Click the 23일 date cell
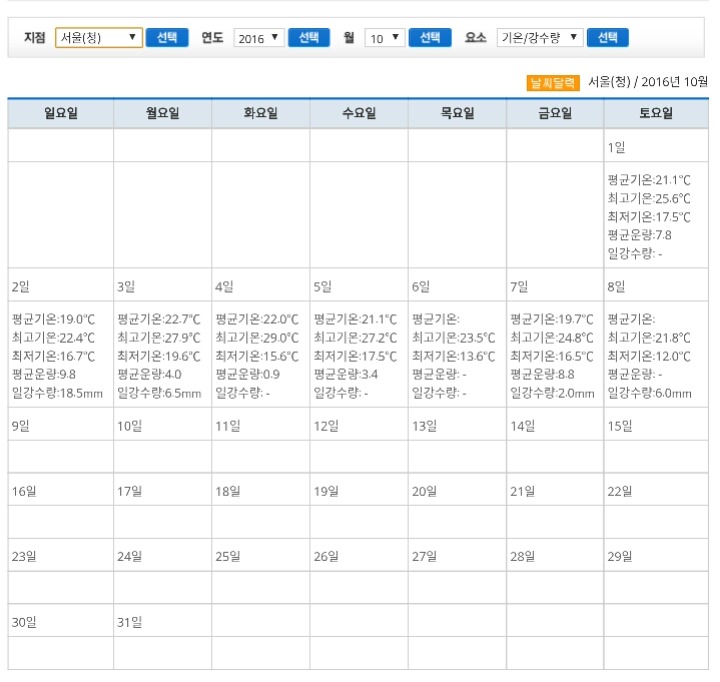 pos(61,555)
